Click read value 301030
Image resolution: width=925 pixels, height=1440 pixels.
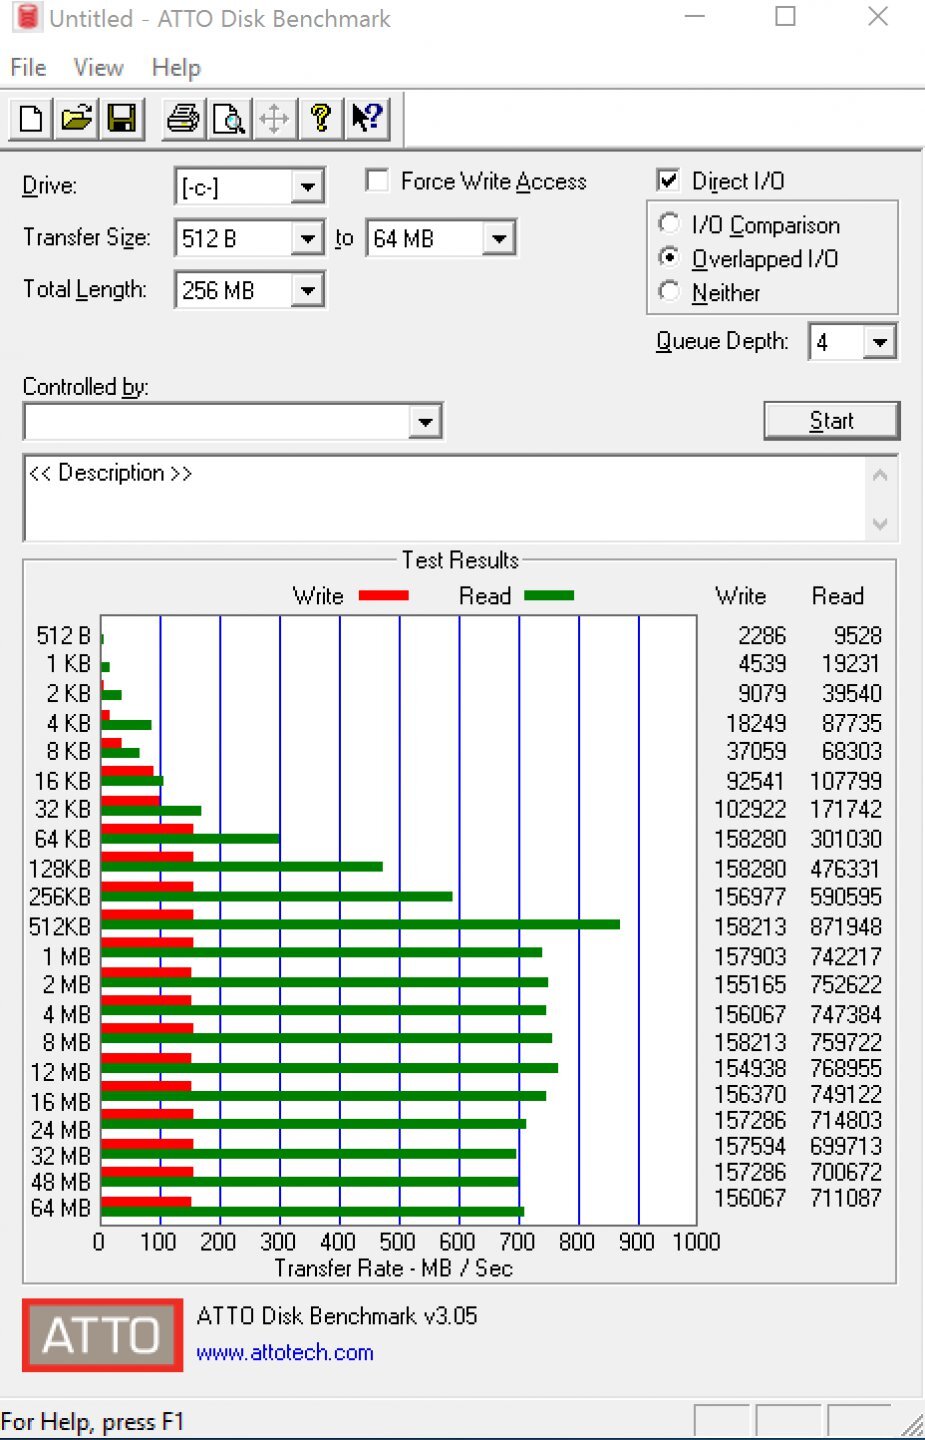(846, 838)
